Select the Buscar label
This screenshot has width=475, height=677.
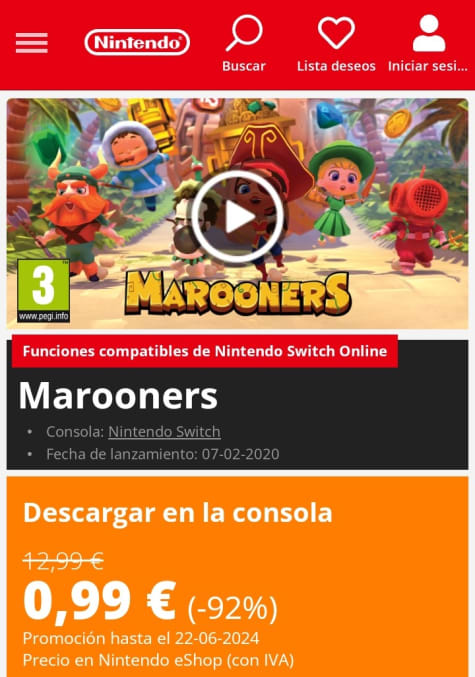pos(244,66)
